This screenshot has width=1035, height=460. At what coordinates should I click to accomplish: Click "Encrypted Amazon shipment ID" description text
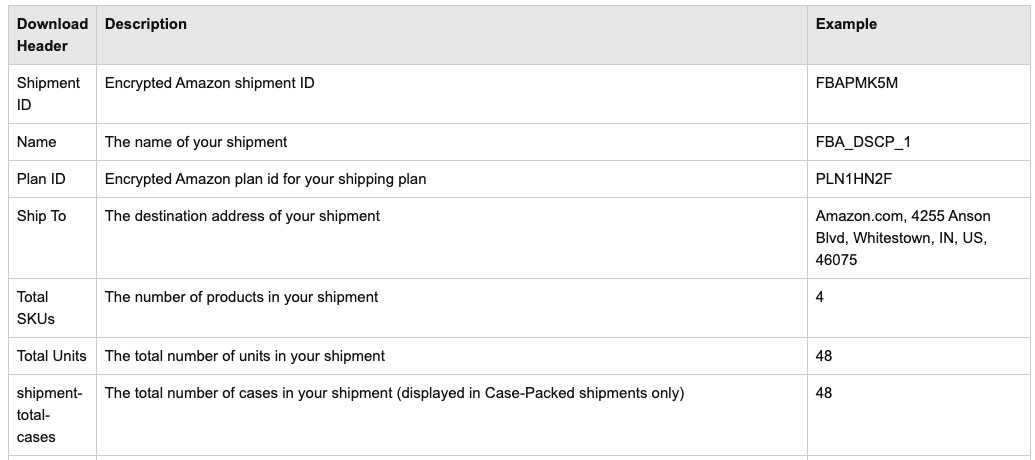click(210, 83)
